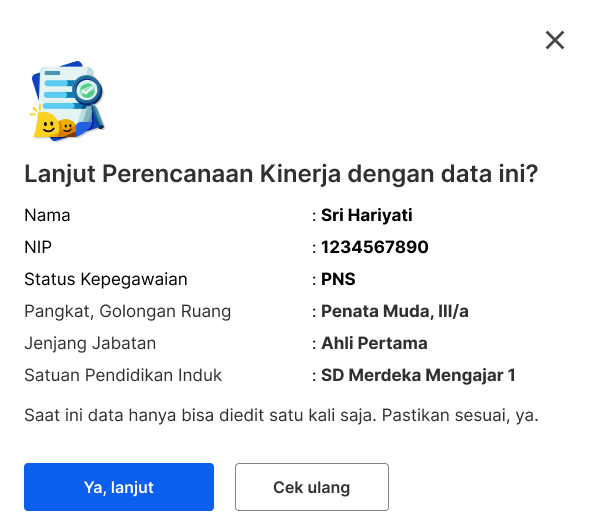The width and height of the screenshot is (595, 531).
Task: Click the Status Kepegawaian label
Action: (x=106, y=279)
